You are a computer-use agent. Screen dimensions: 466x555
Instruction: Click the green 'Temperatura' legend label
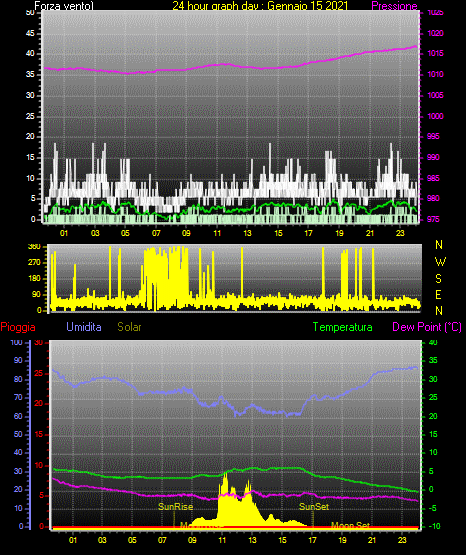coord(343,327)
